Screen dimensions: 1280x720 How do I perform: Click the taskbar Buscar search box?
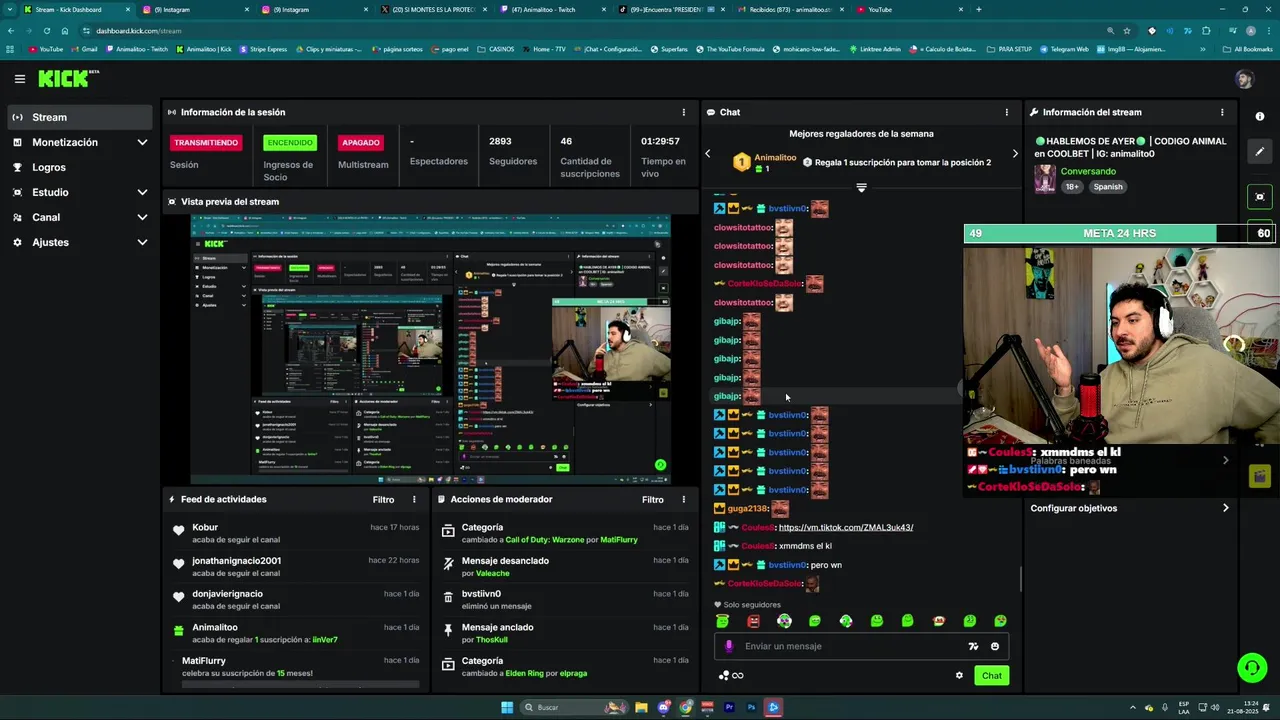pos(575,707)
